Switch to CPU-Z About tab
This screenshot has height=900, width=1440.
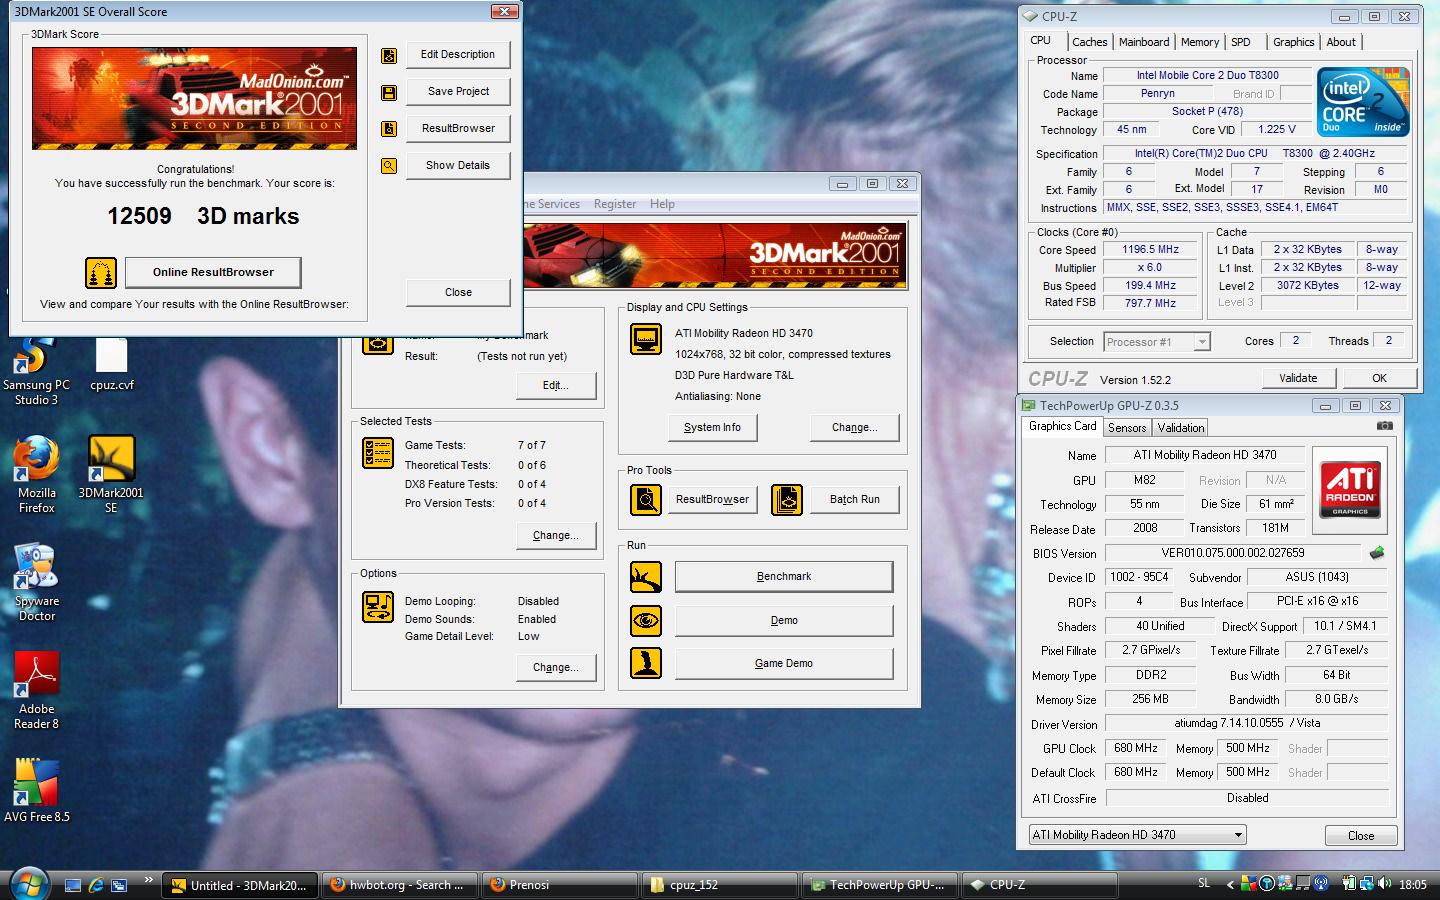(x=1341, y=42)
